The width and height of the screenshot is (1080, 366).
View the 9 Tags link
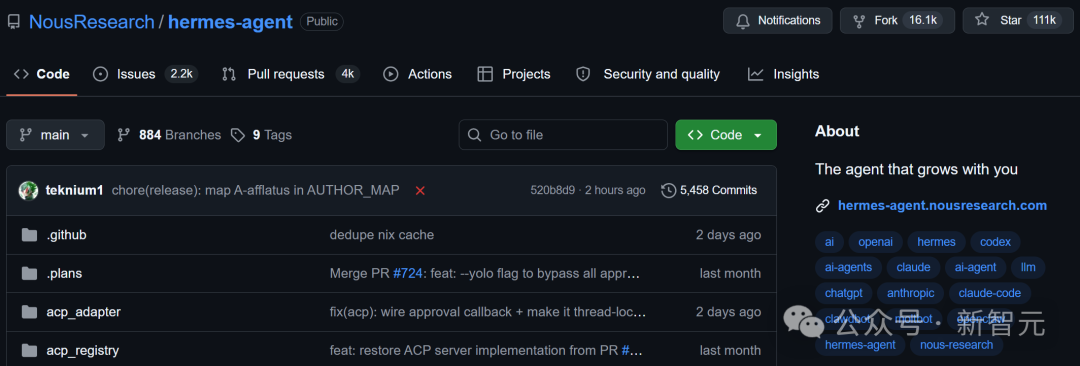[x=262, y=135]
